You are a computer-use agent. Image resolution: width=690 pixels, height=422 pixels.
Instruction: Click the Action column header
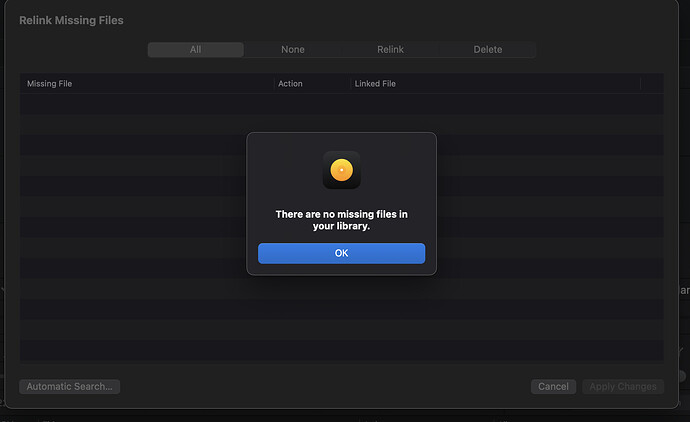tap(311, 84)
